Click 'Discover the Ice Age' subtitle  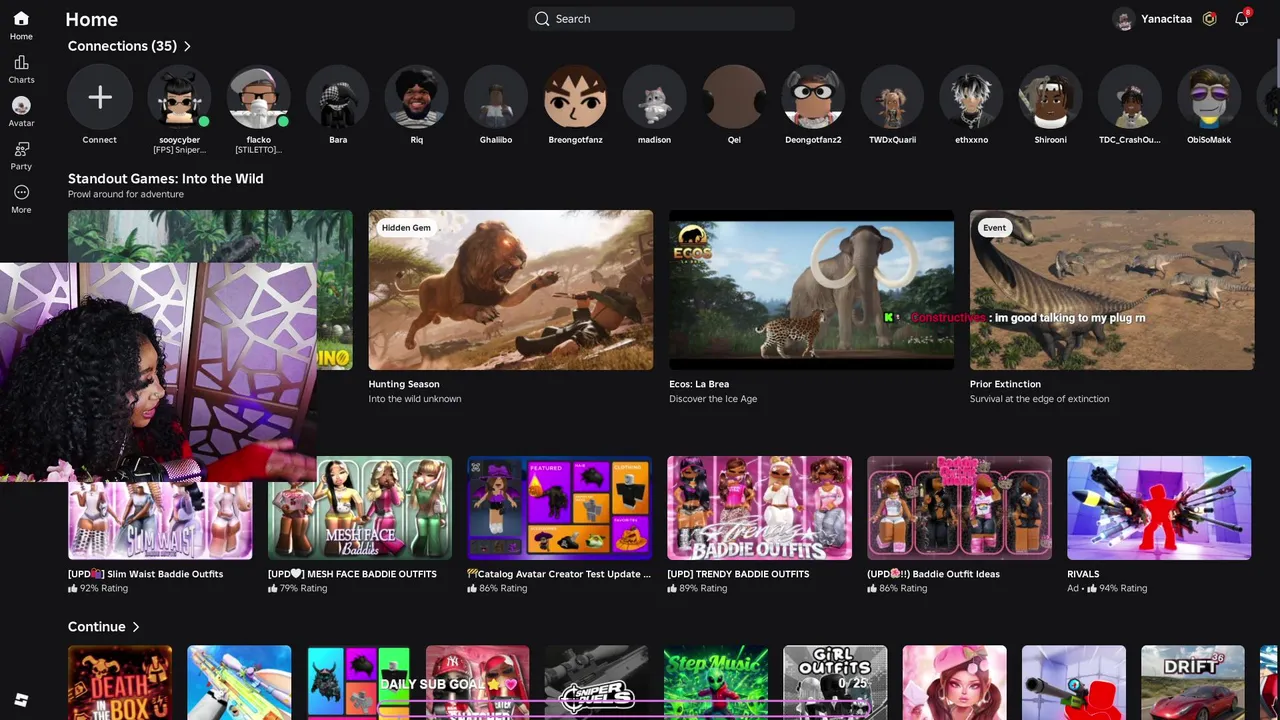pyautogui.click(x=713, y=399)
